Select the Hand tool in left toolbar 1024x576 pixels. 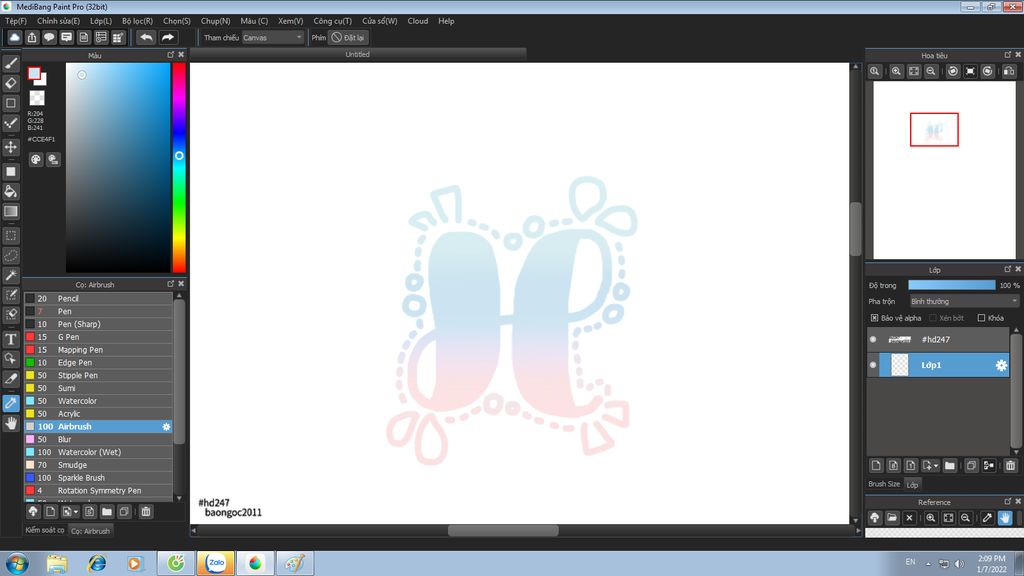click(11, 423)
